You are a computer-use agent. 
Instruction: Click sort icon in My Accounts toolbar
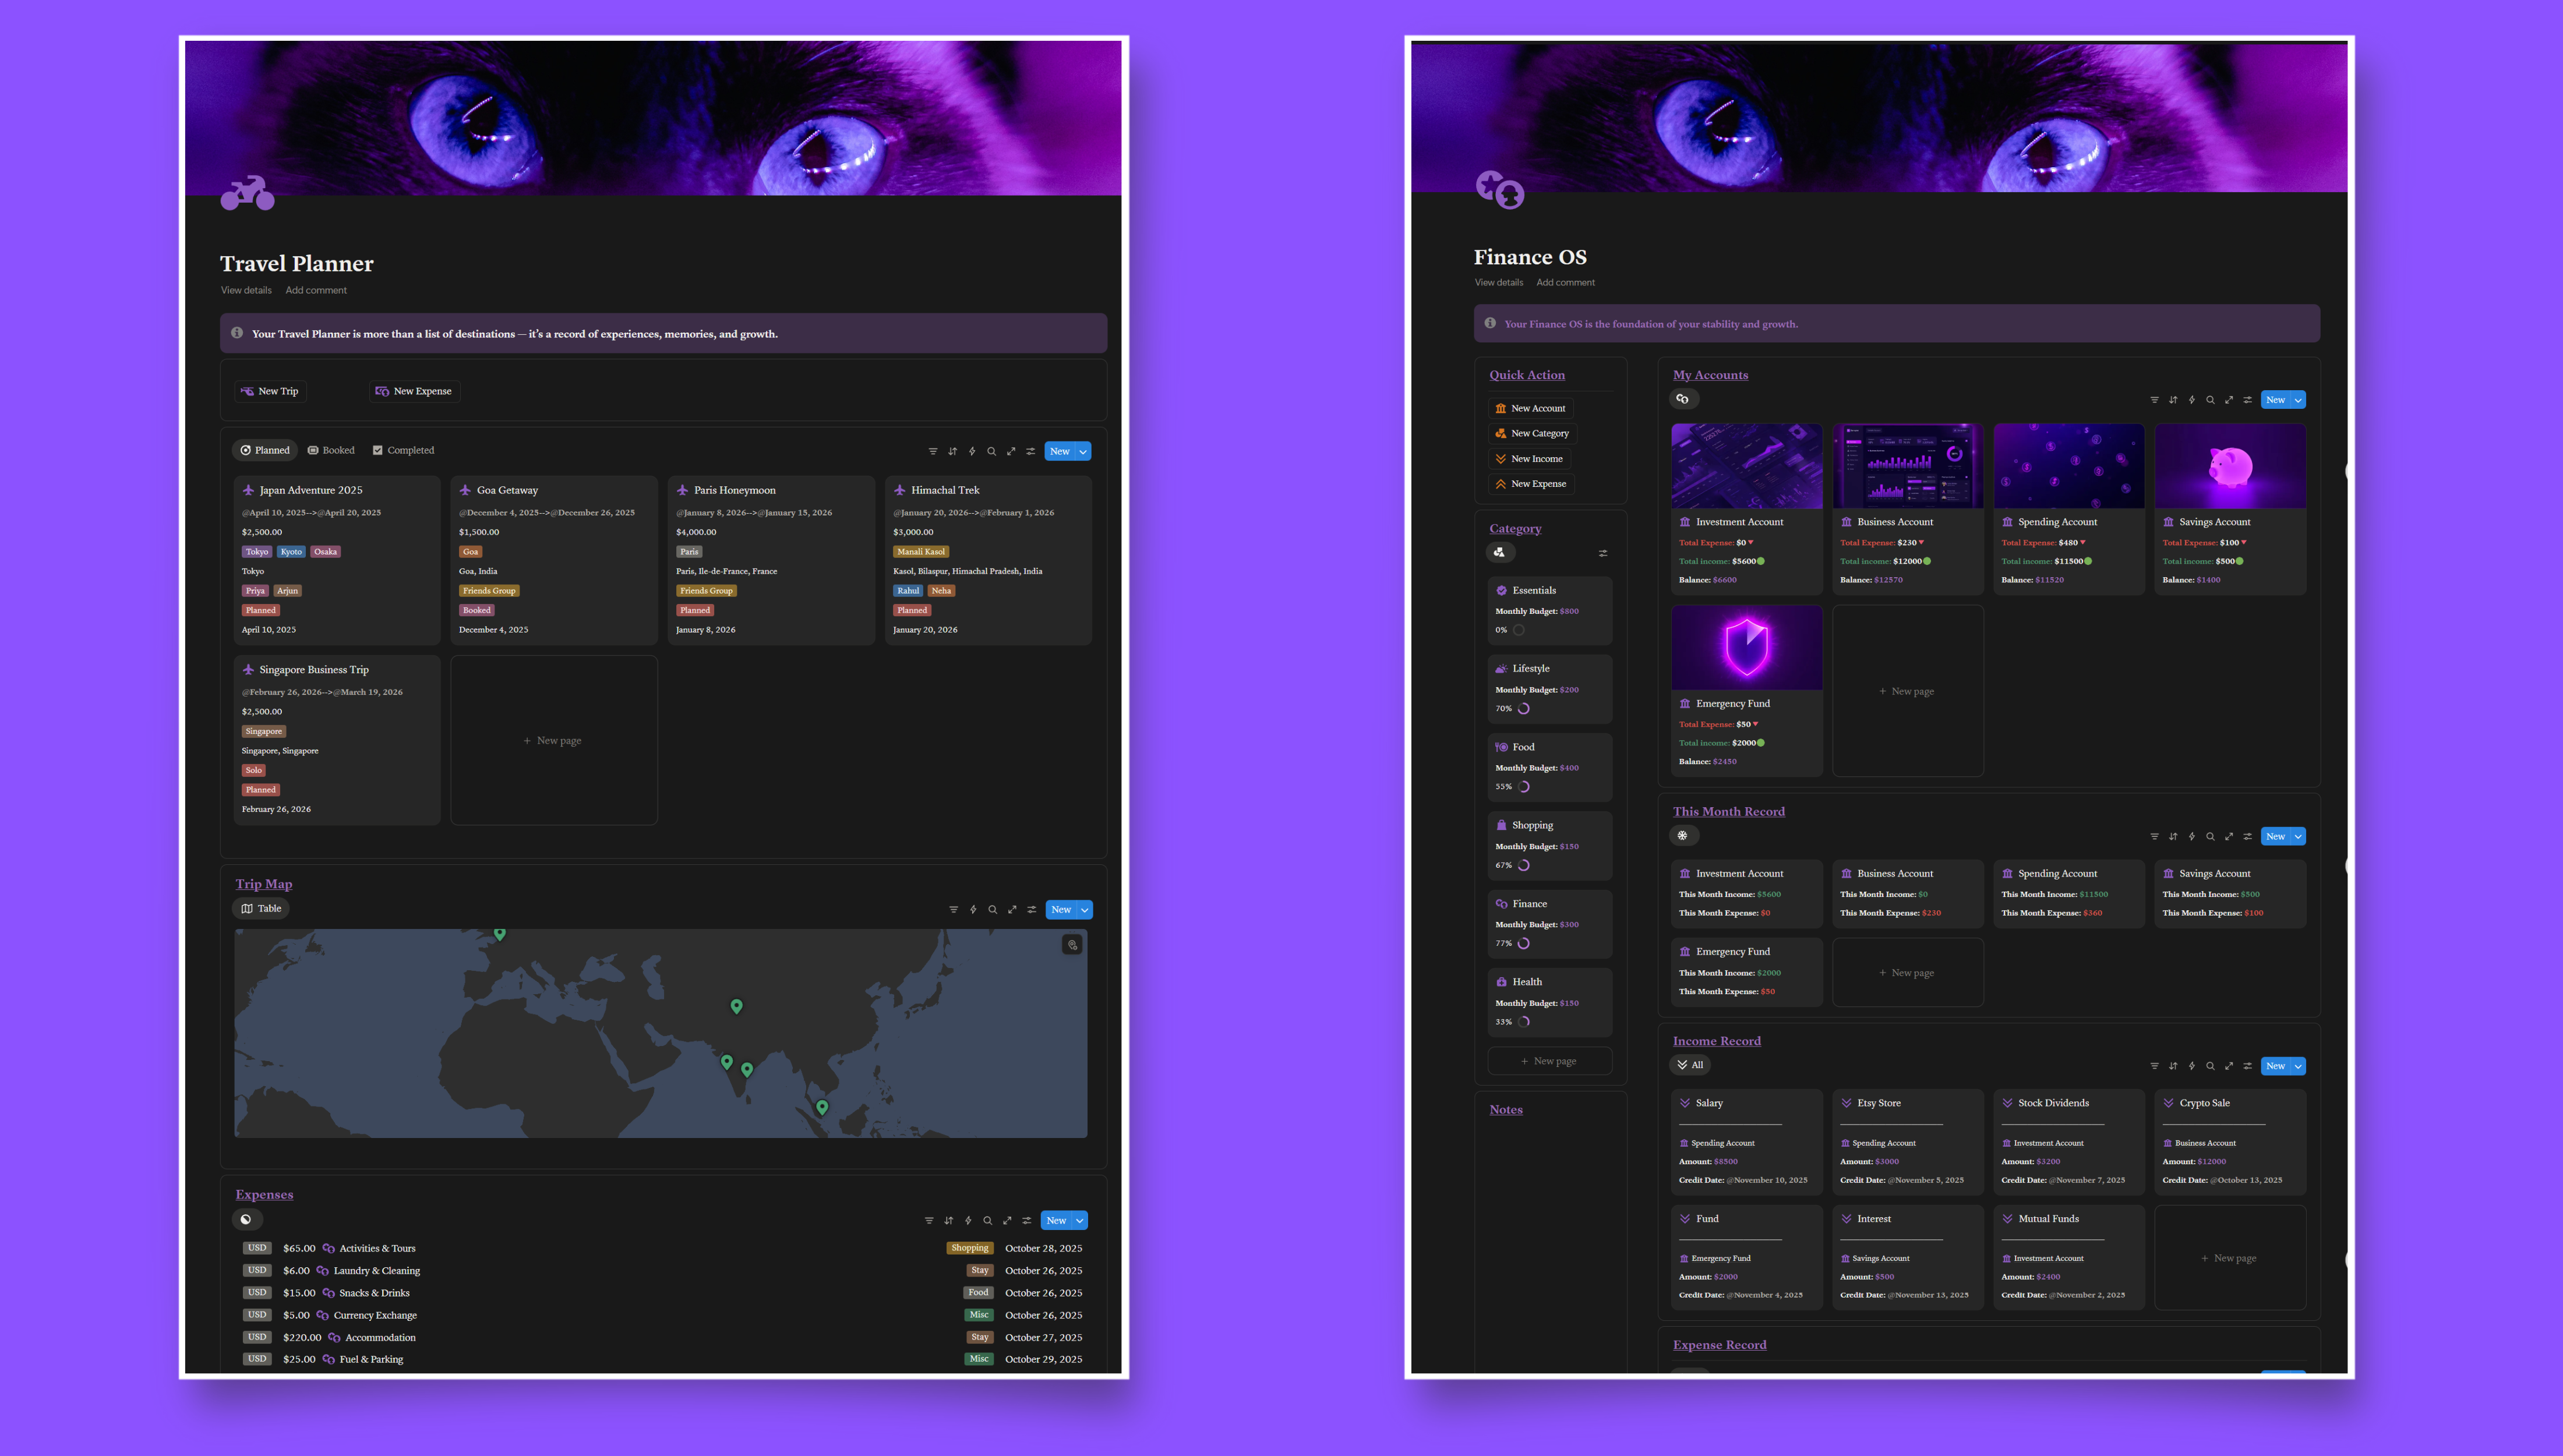point(2173,400)
